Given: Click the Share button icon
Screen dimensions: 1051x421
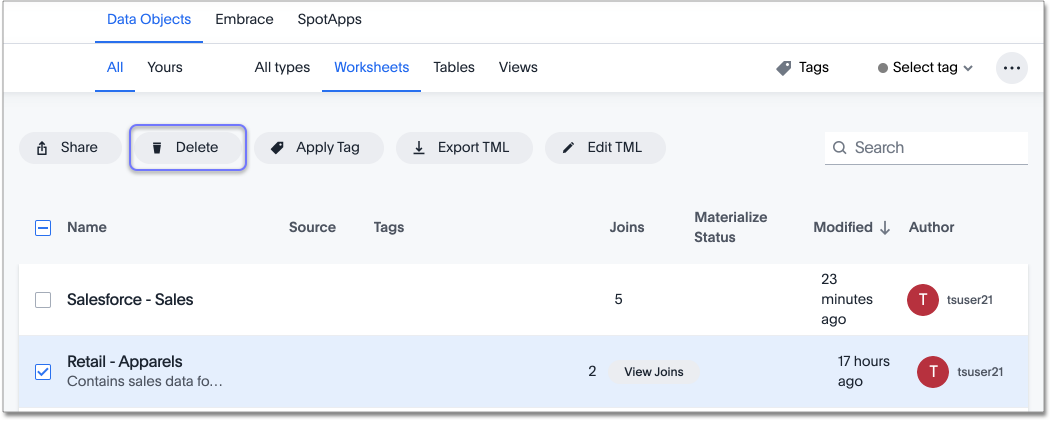Looking at the screenshot, I should tap(43, 148).
